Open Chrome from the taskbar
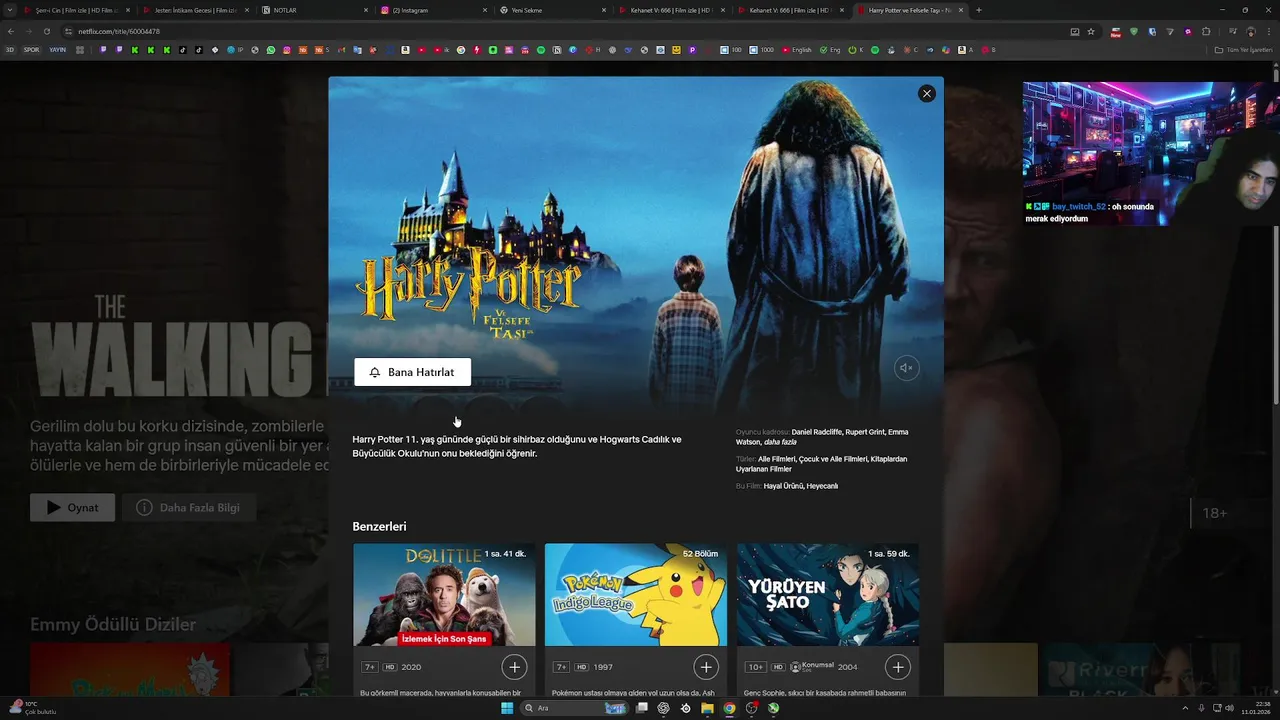Screen dimensions: 1280x720 [729, 708]
